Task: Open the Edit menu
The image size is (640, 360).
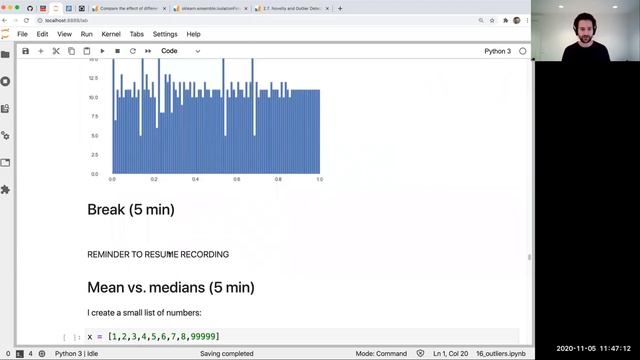Action: point(42,34)
